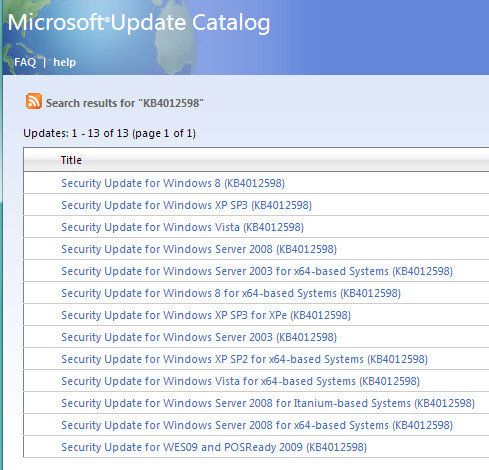Screen dimensions: 489x470
Task: Open Security Update for Windows Vista (KB4012598)
Action: [x=182, y=227]
